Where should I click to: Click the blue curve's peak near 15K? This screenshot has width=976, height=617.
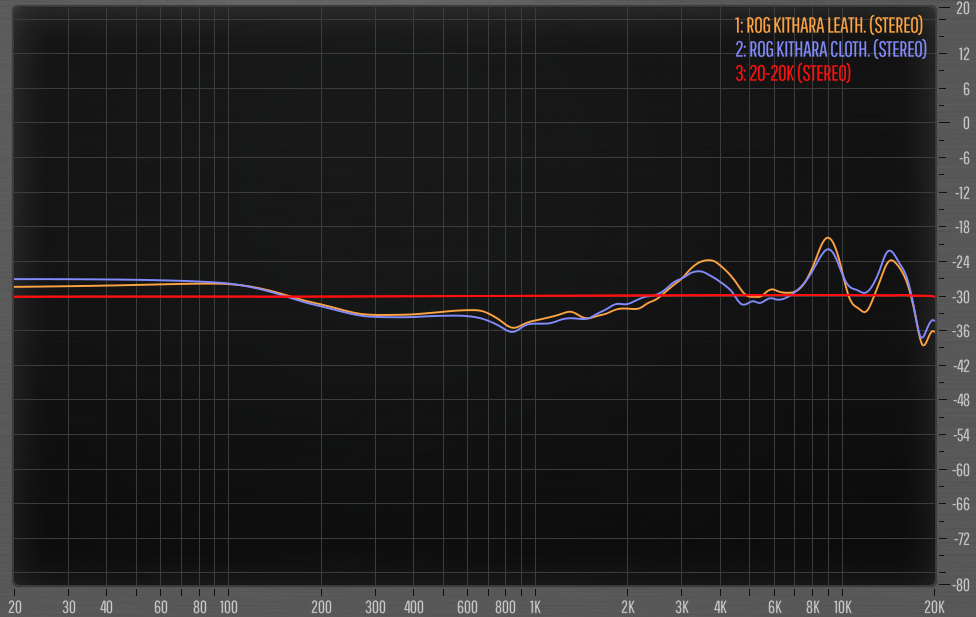tap(889, 250)
